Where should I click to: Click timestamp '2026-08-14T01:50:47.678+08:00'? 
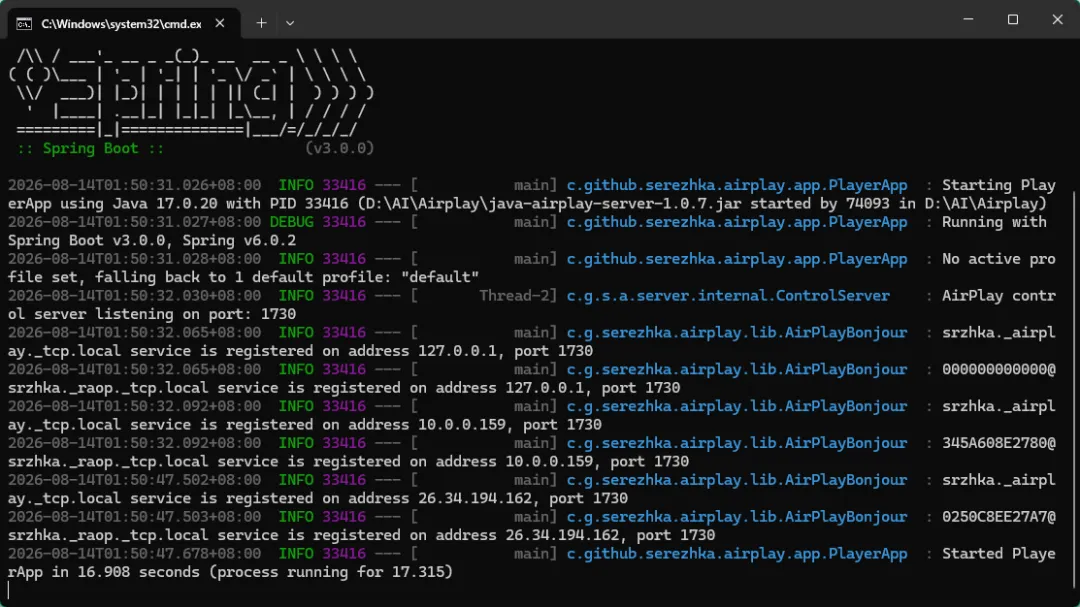134,553
